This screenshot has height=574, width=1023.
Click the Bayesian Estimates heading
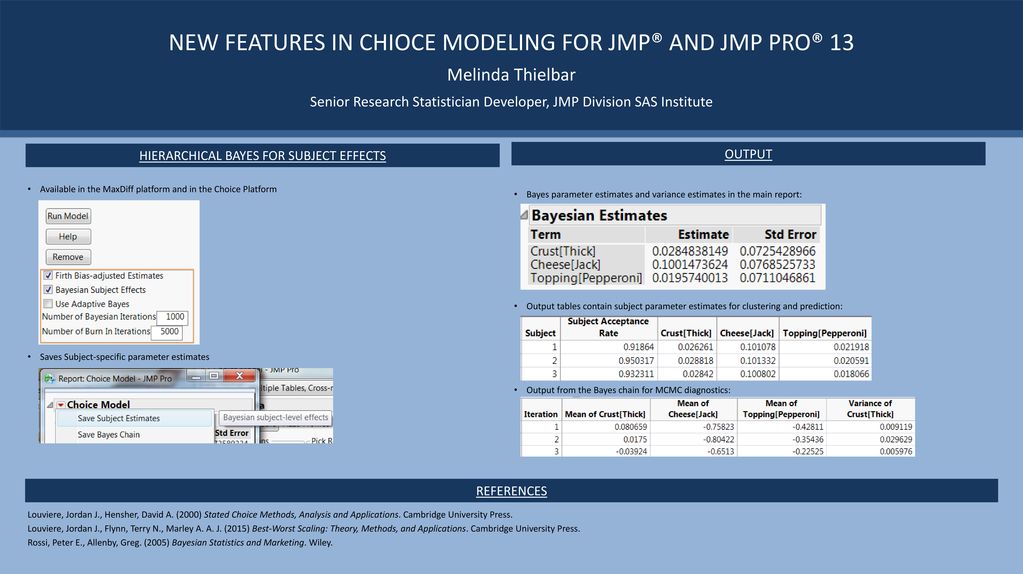tap(599, 215)
